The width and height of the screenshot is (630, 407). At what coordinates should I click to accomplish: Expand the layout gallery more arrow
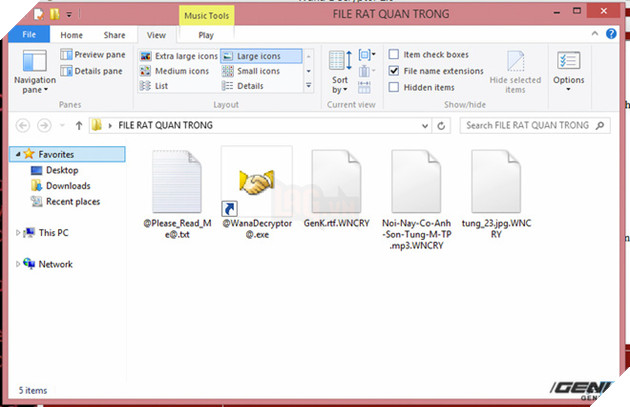308,87
